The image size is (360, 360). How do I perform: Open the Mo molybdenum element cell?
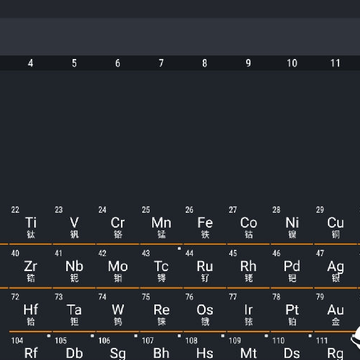point(118,267)
